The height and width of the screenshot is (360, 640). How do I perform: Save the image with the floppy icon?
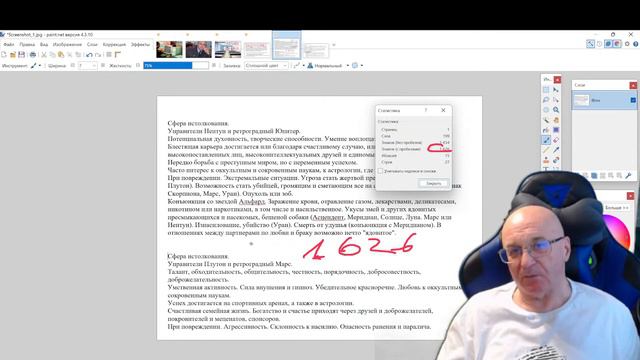pyautogui.click(x=21, y=55)
